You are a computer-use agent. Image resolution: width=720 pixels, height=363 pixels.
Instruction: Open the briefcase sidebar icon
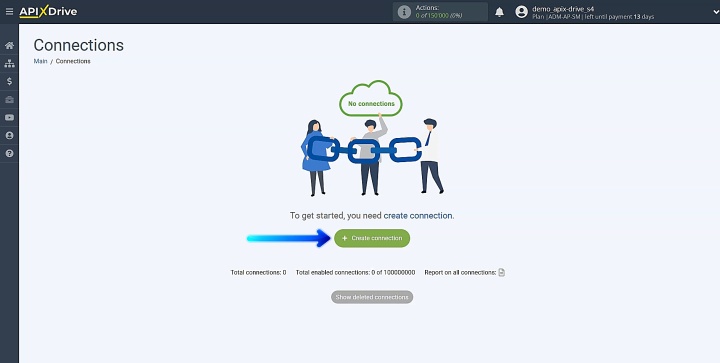[x=9, y=100]
